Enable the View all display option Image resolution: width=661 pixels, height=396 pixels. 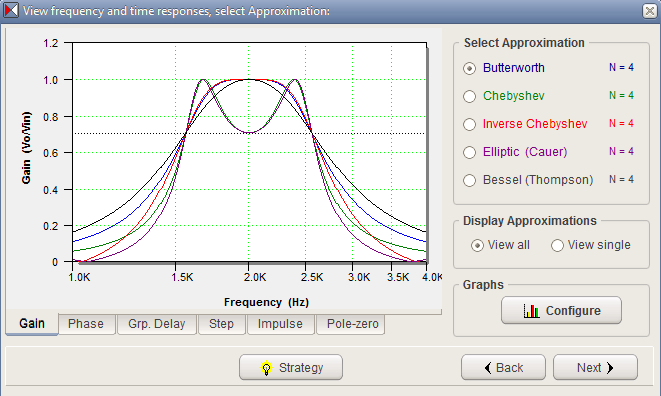[477, 245]
